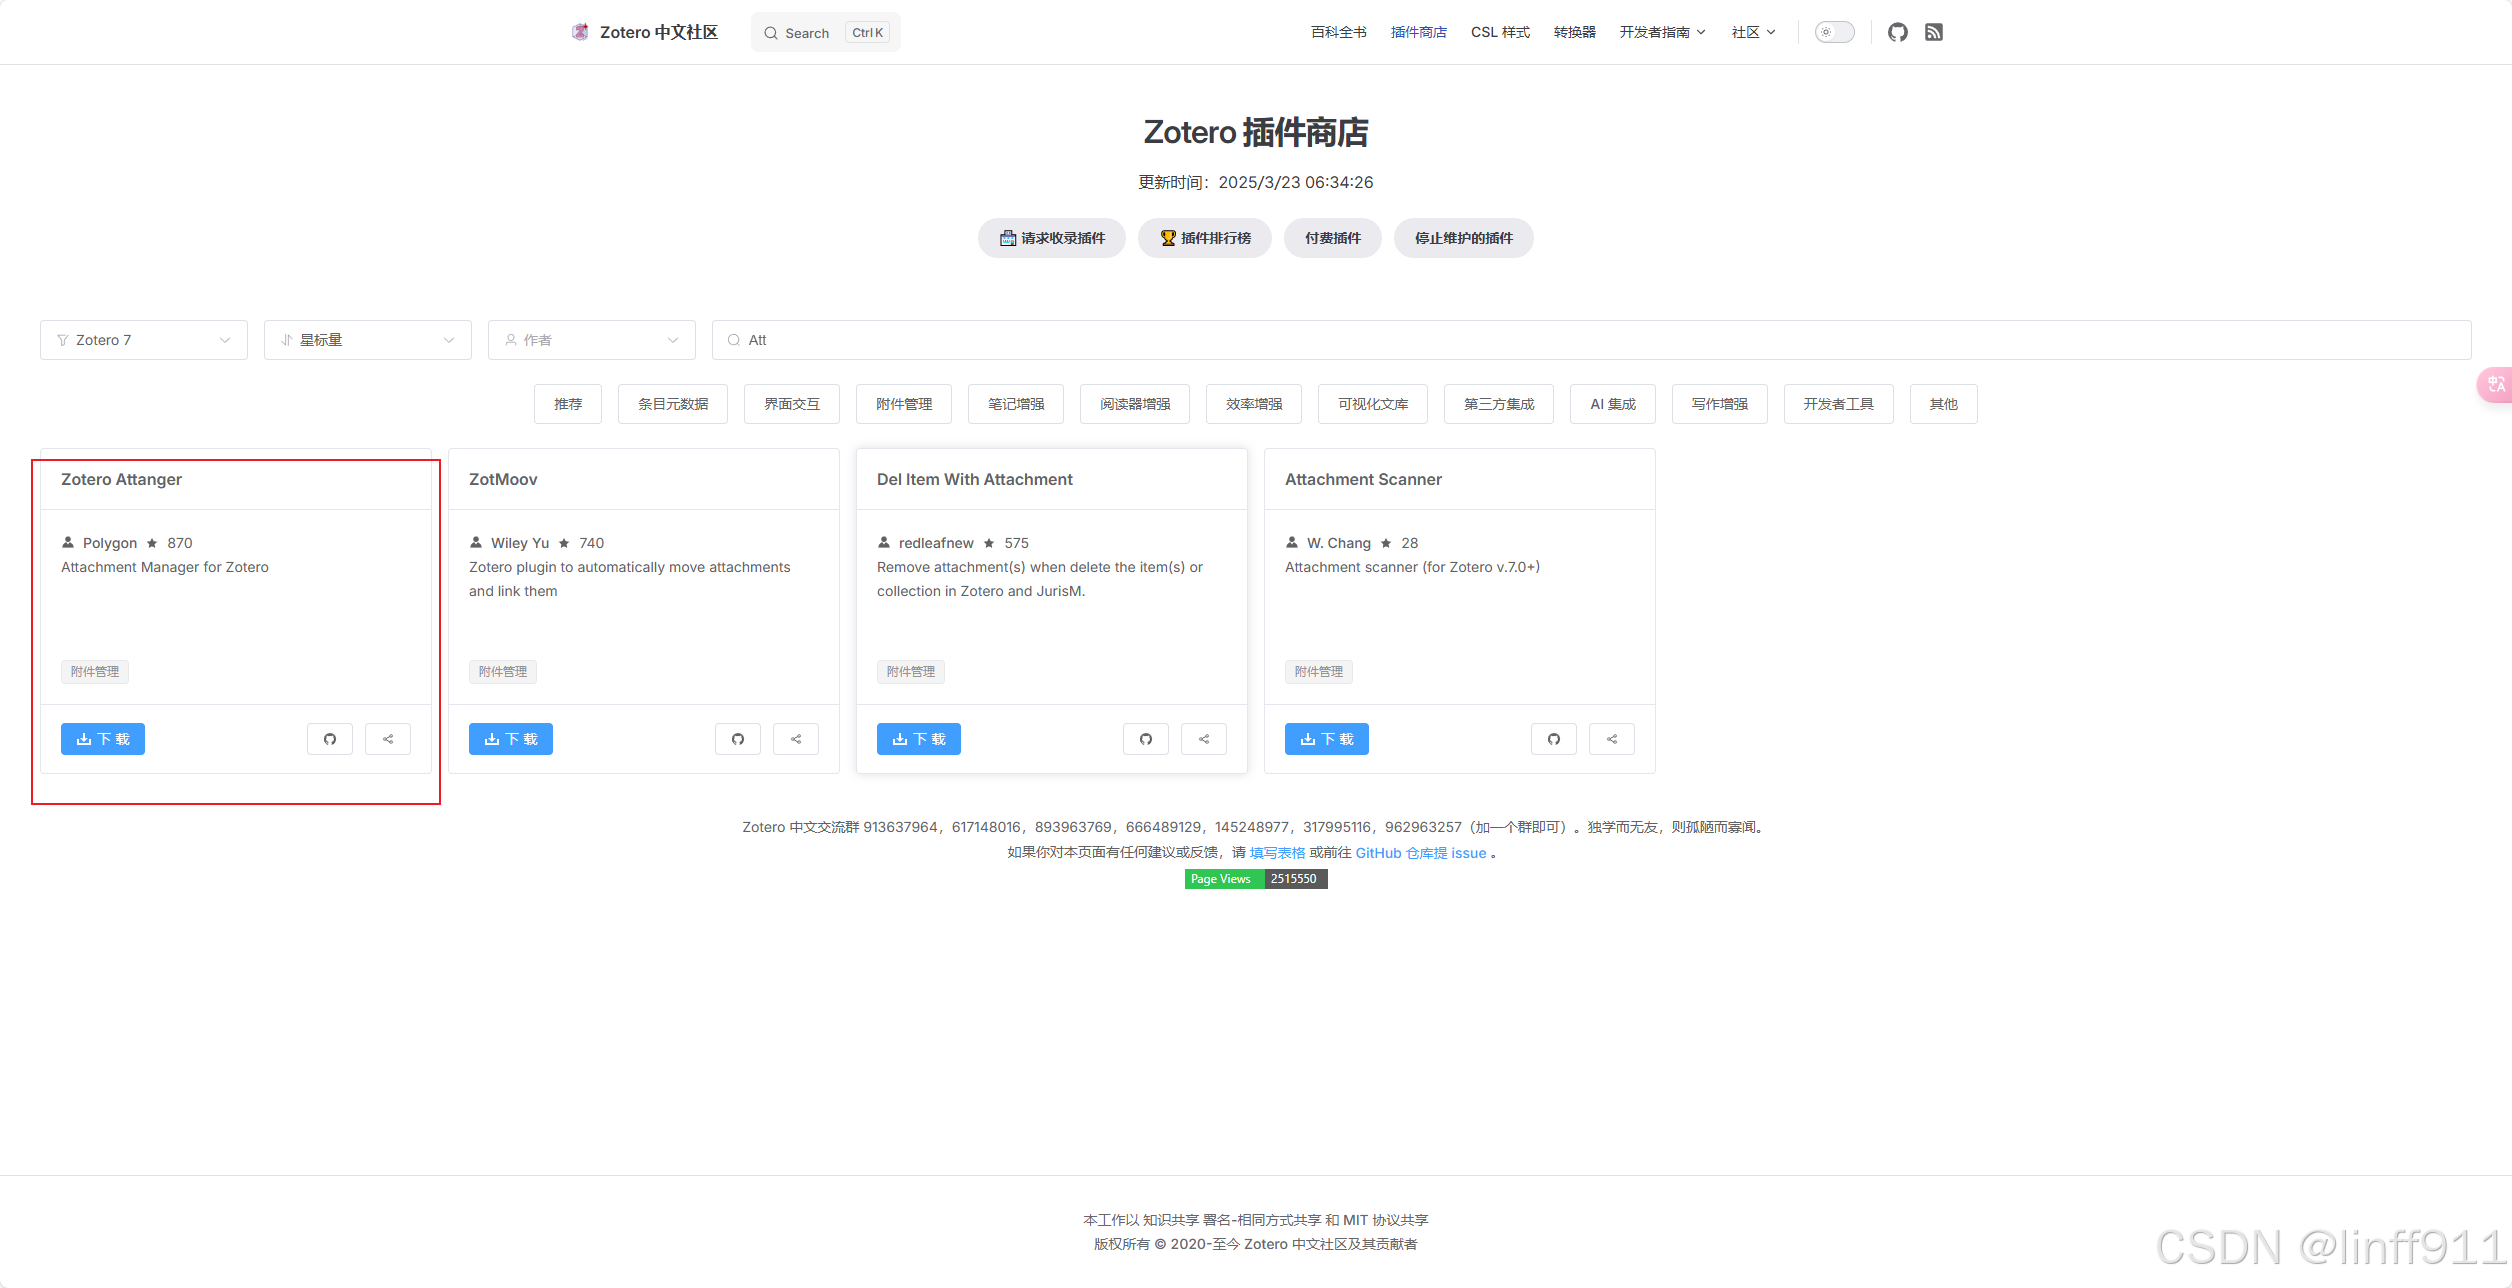Go to CSL 样式 nav item
Screen dimensions: 2512x1288
point(1500,32)
